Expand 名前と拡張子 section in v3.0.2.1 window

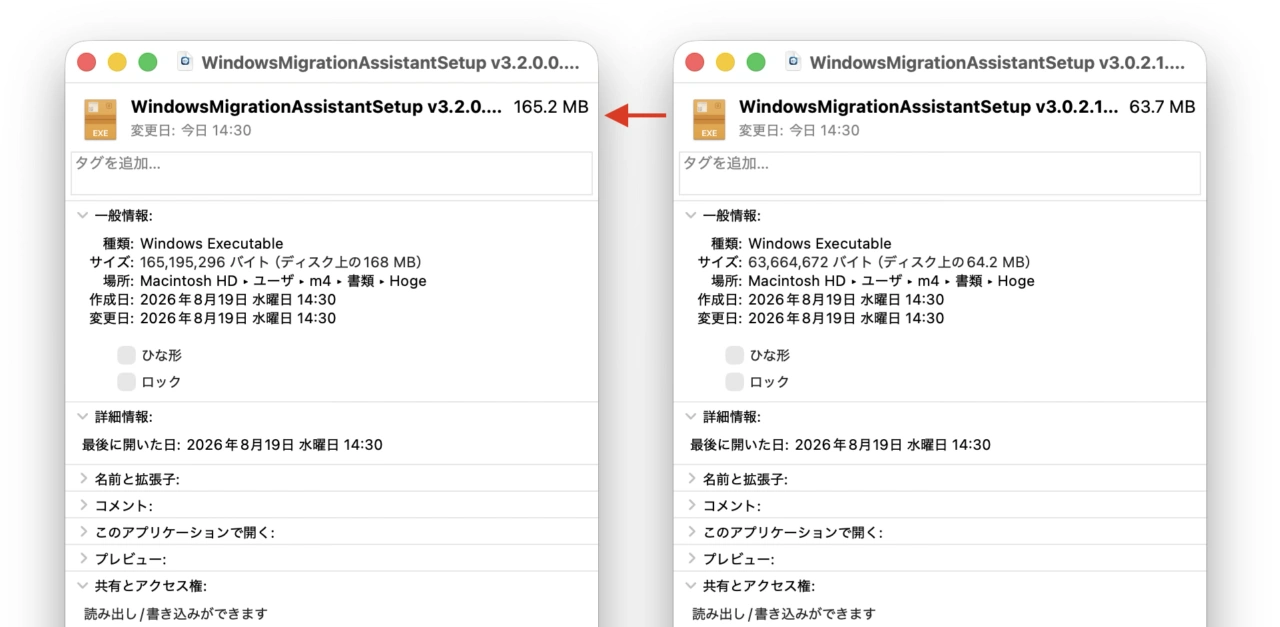click(691, 479)
